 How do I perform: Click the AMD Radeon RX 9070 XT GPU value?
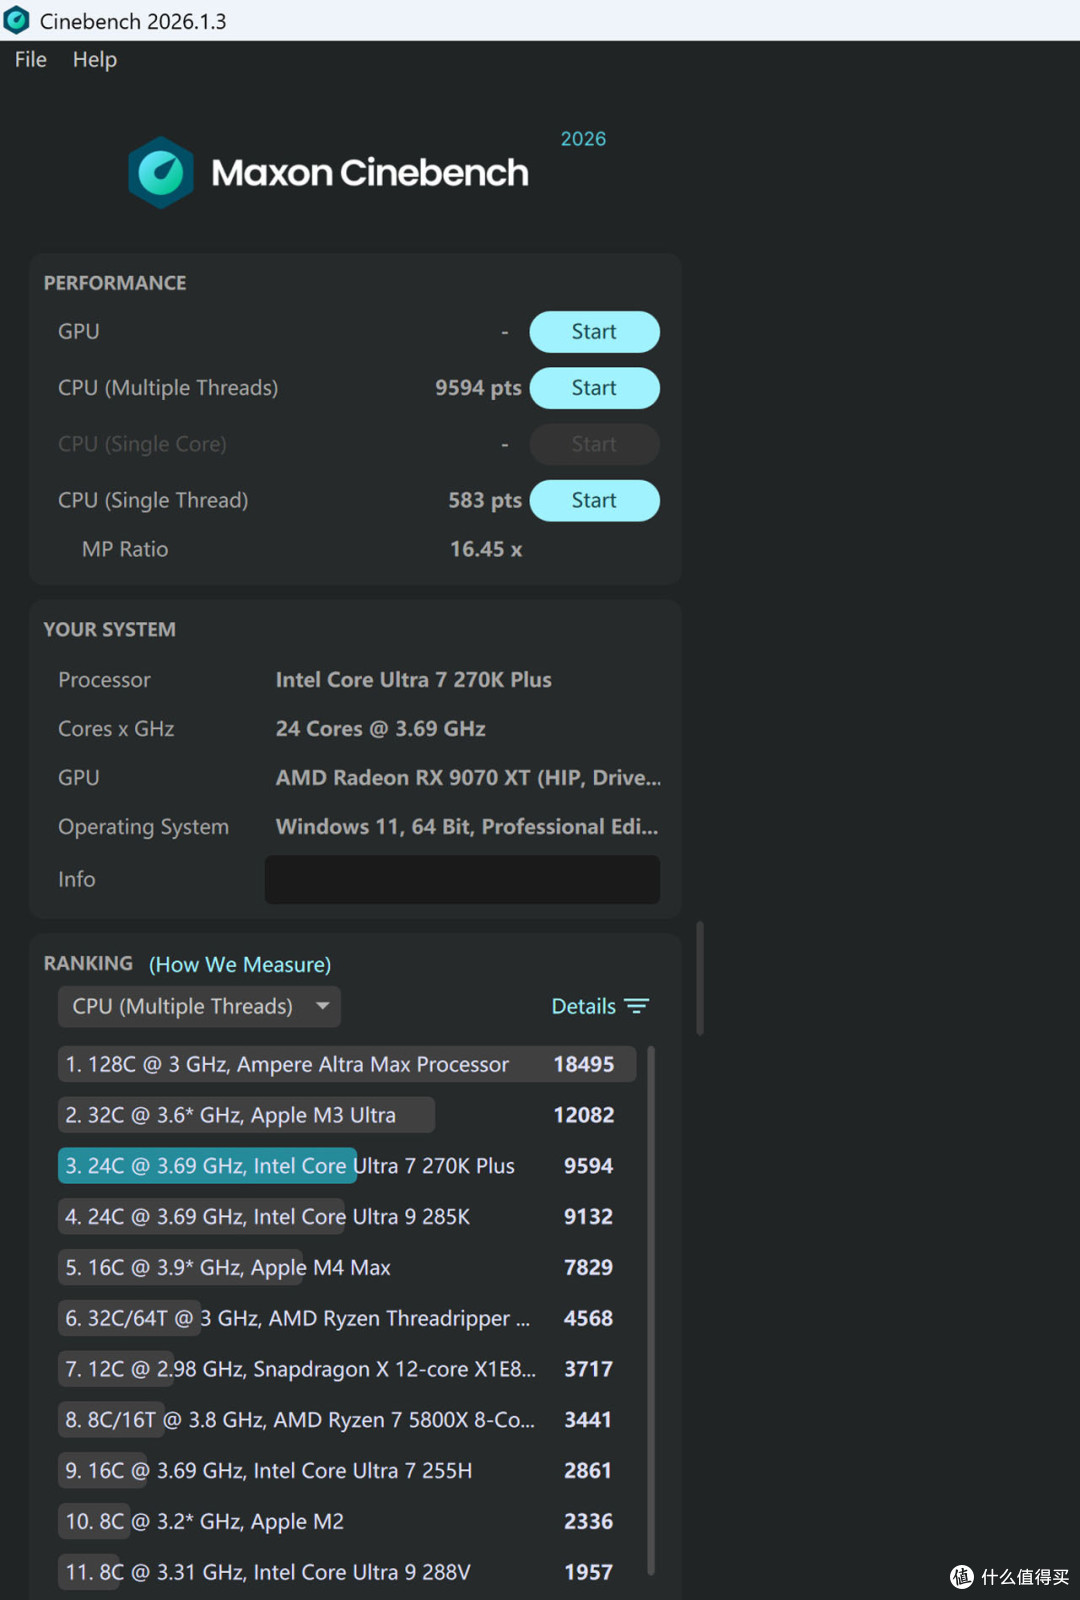(468, 778)
